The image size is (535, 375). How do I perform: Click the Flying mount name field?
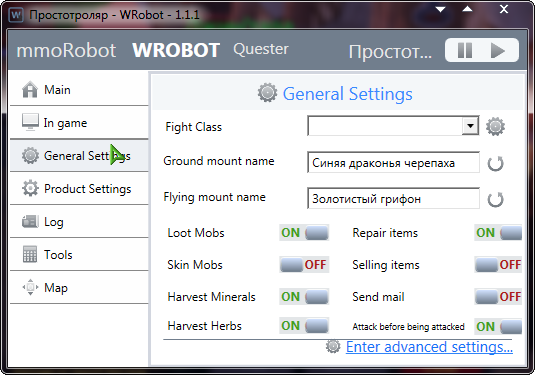click(x=393, y=198)
